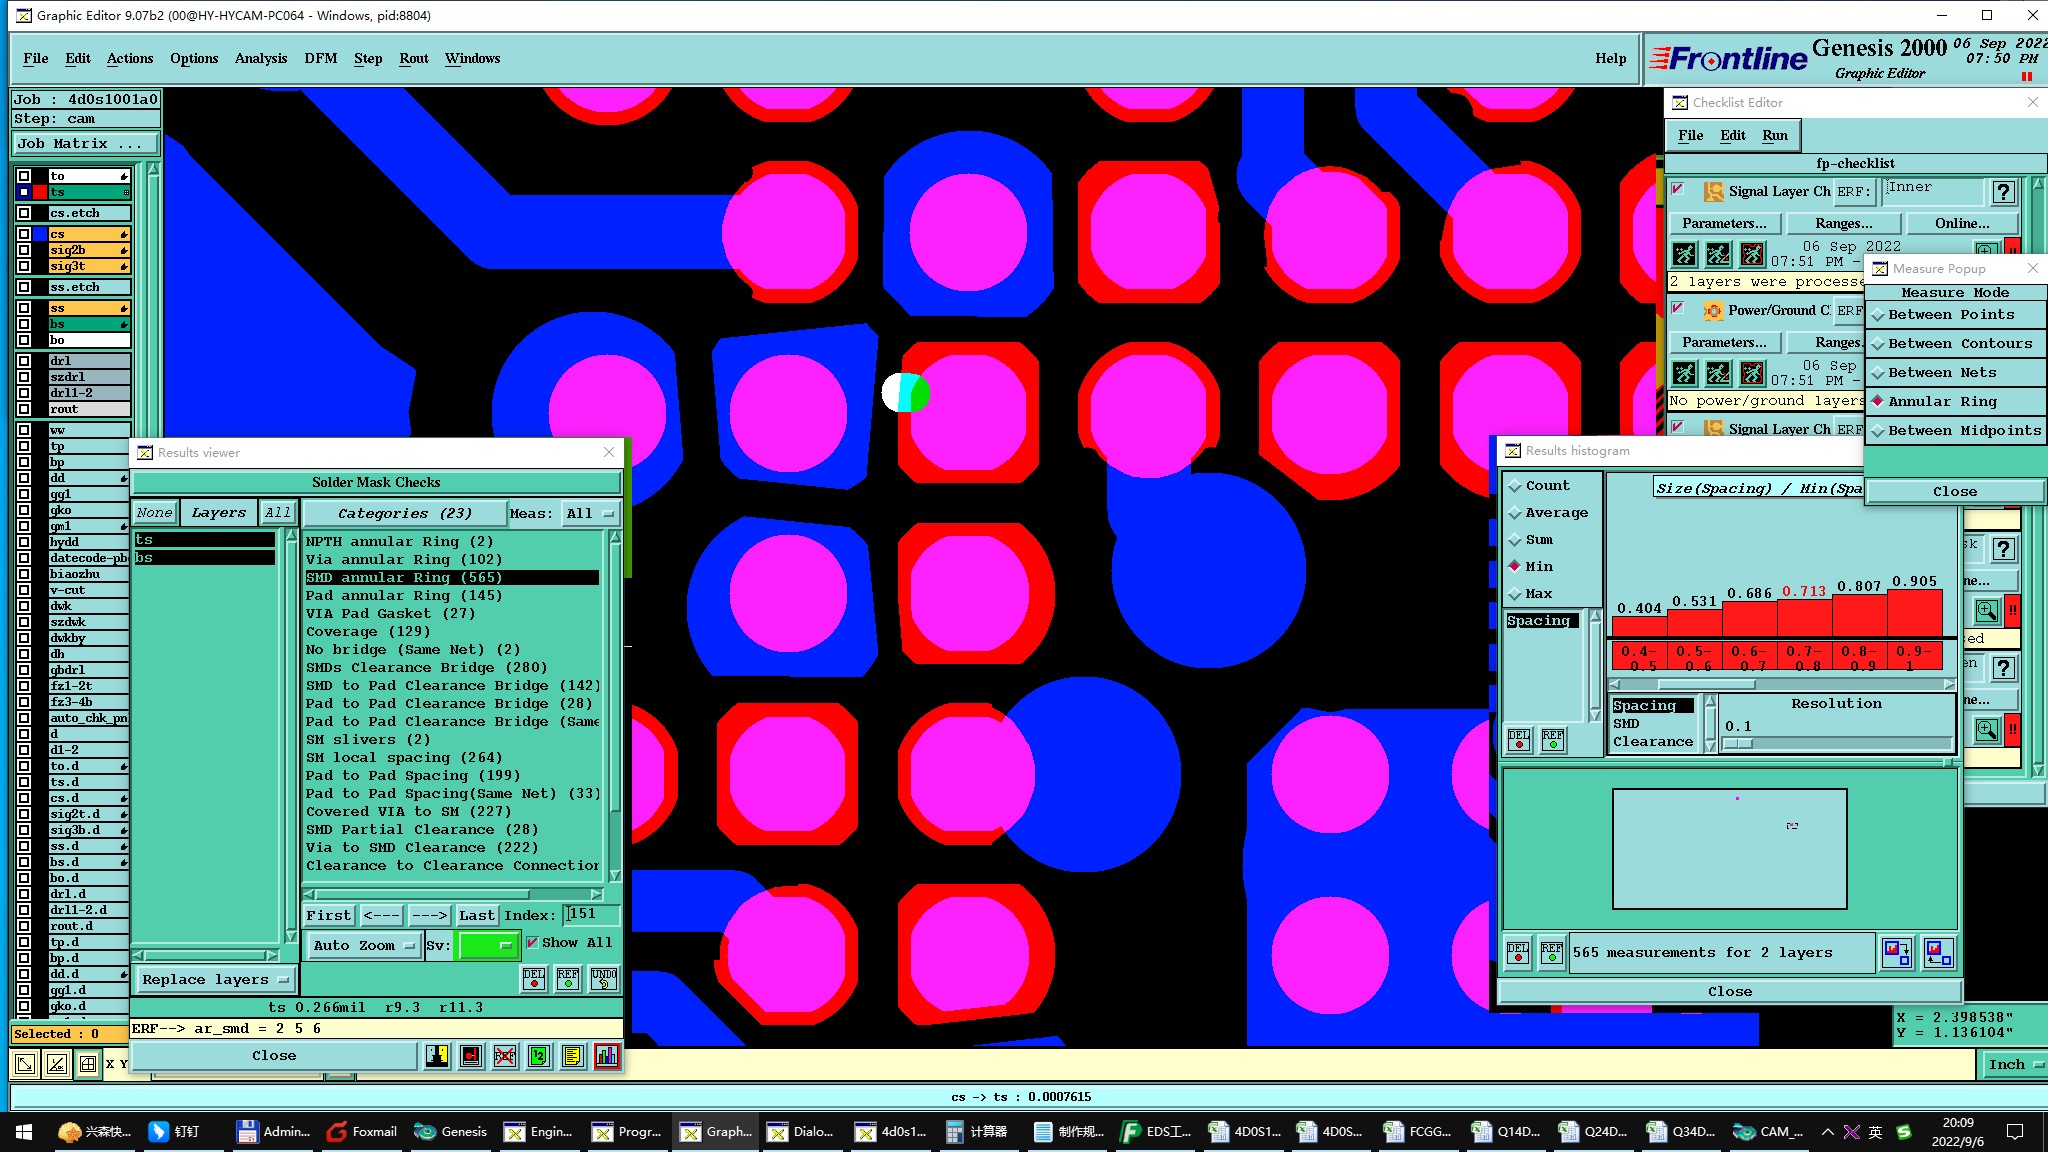Click the blue color swatch beside cs layer
The image size is (2048, 1152).
click(x=40, y=234)
